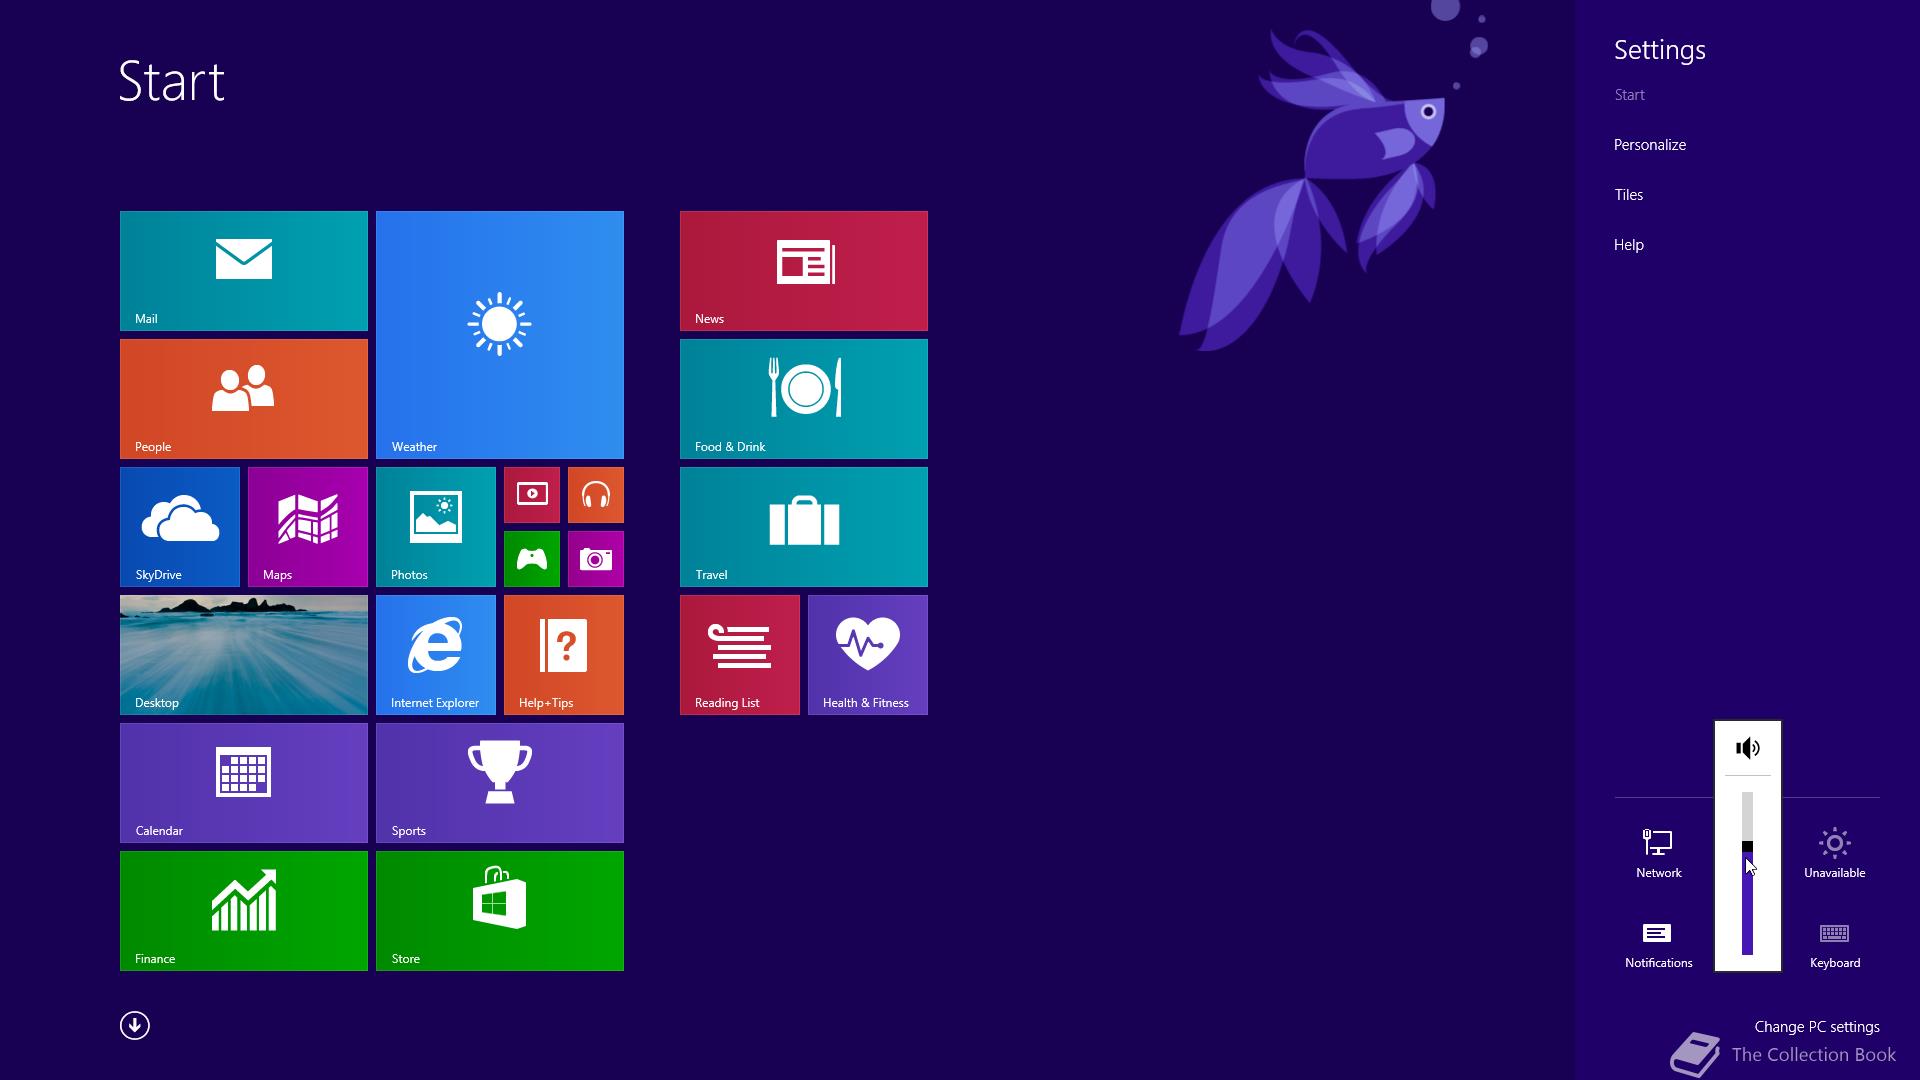Open the Reading List tile
1920x1080 pixels.
point(740,655)
